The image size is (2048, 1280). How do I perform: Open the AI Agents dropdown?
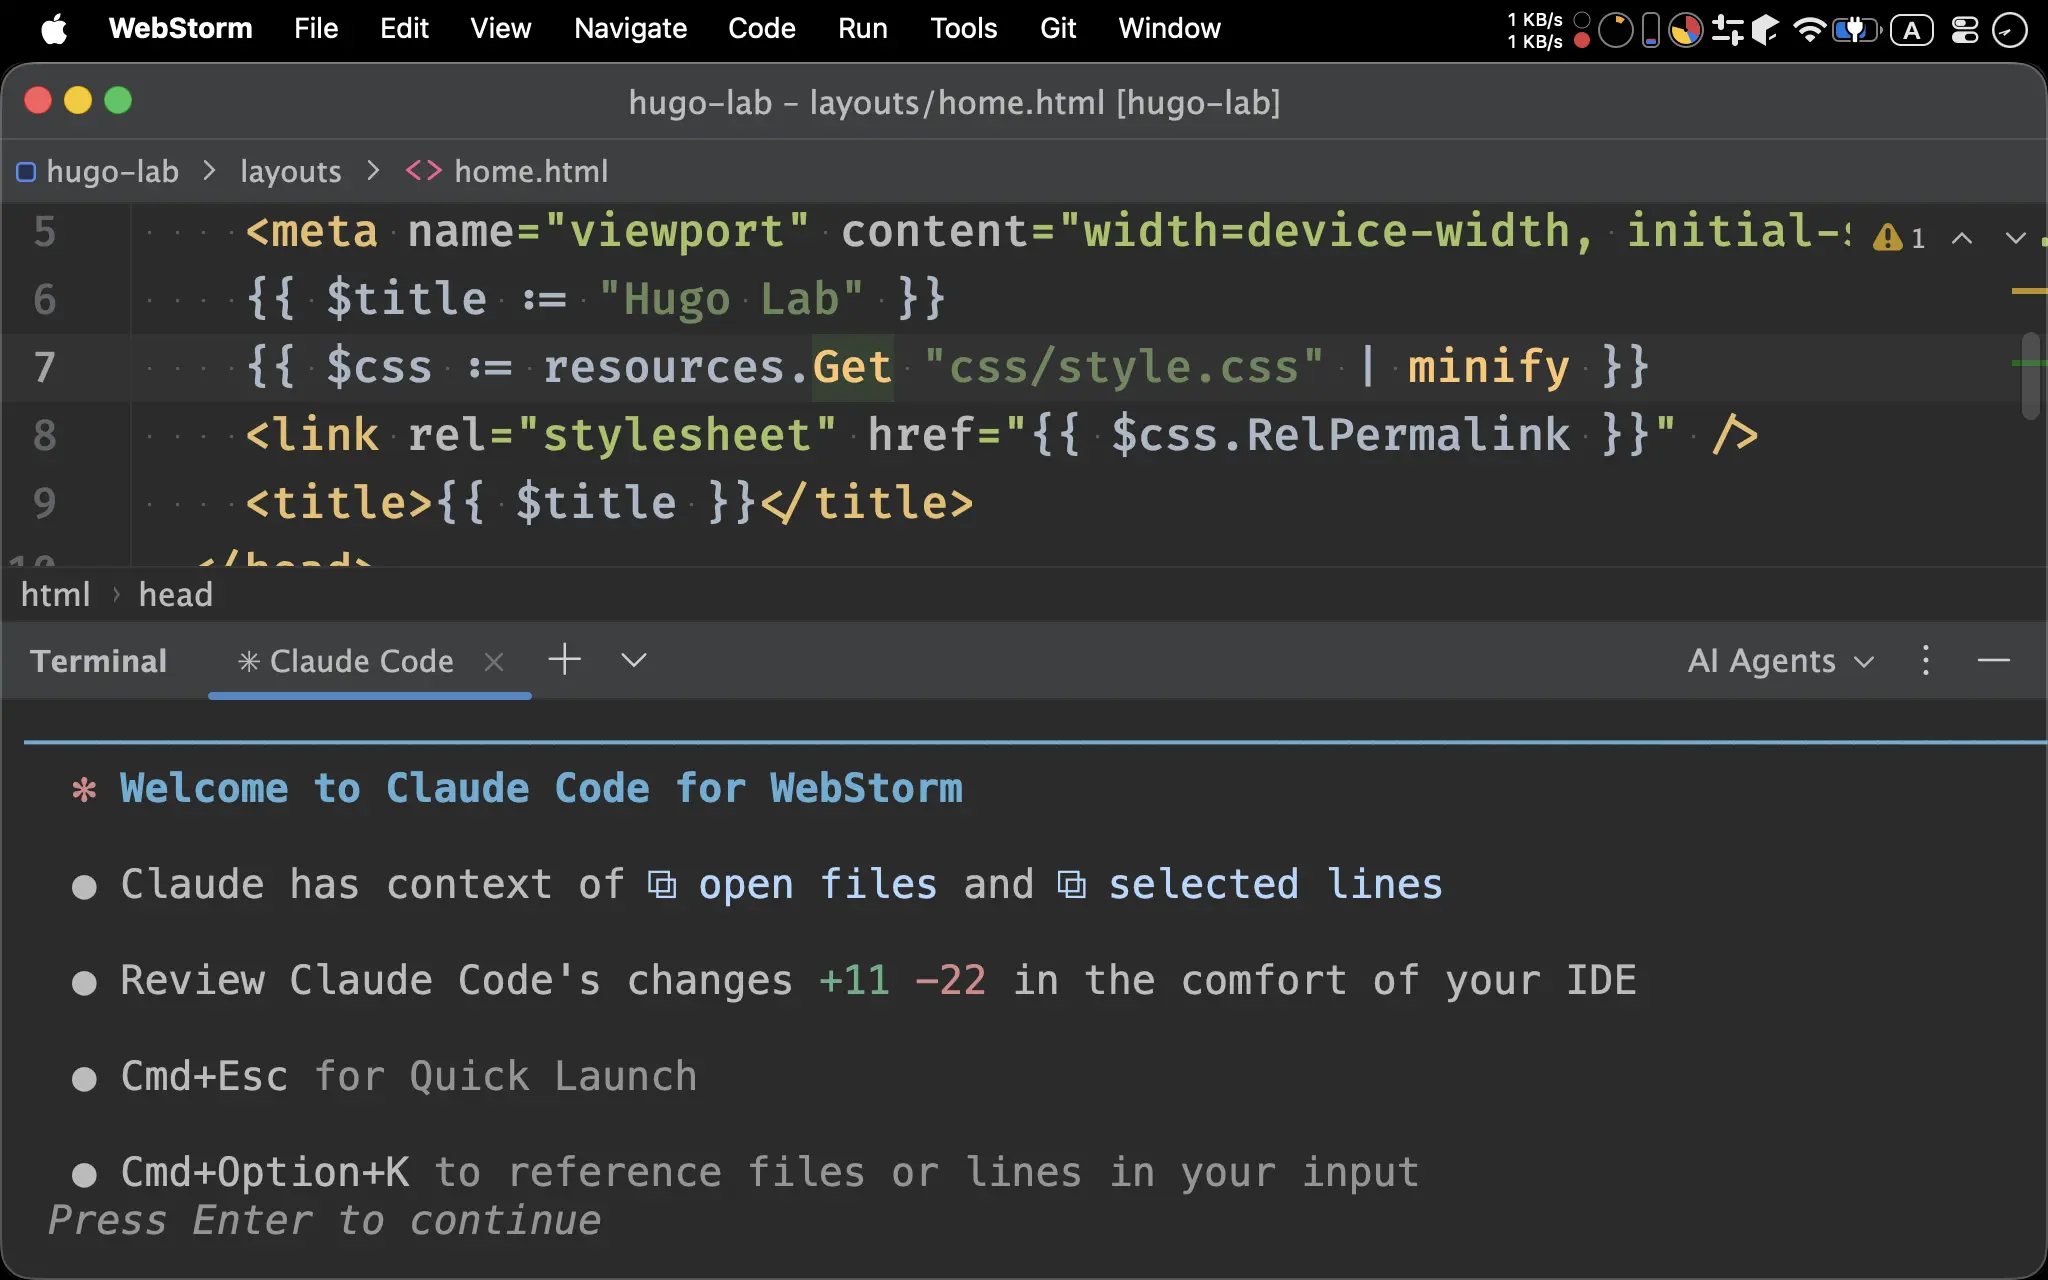point(1781,661)
